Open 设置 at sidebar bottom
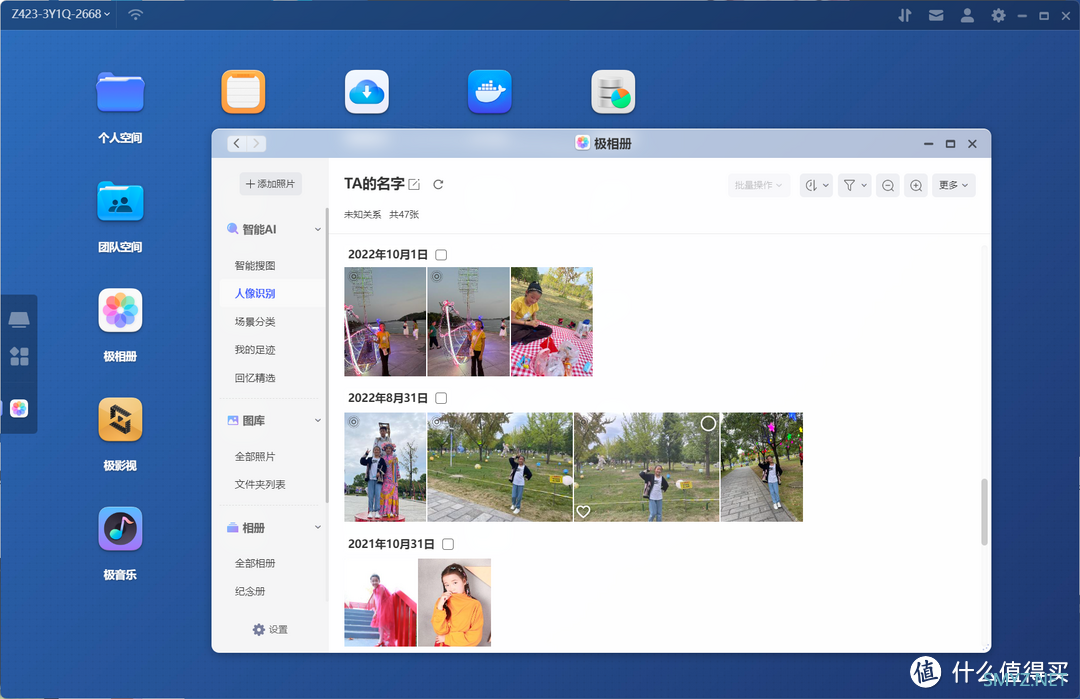1080x699 pixels. point(270,629)
